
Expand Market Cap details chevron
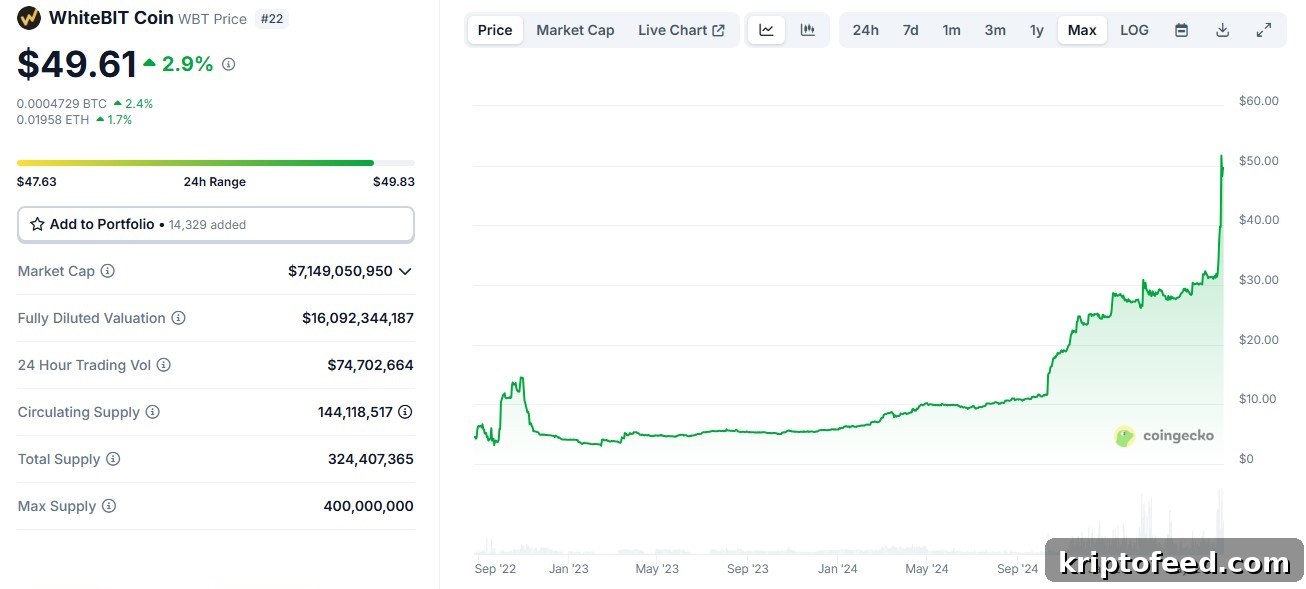[405, 271]
